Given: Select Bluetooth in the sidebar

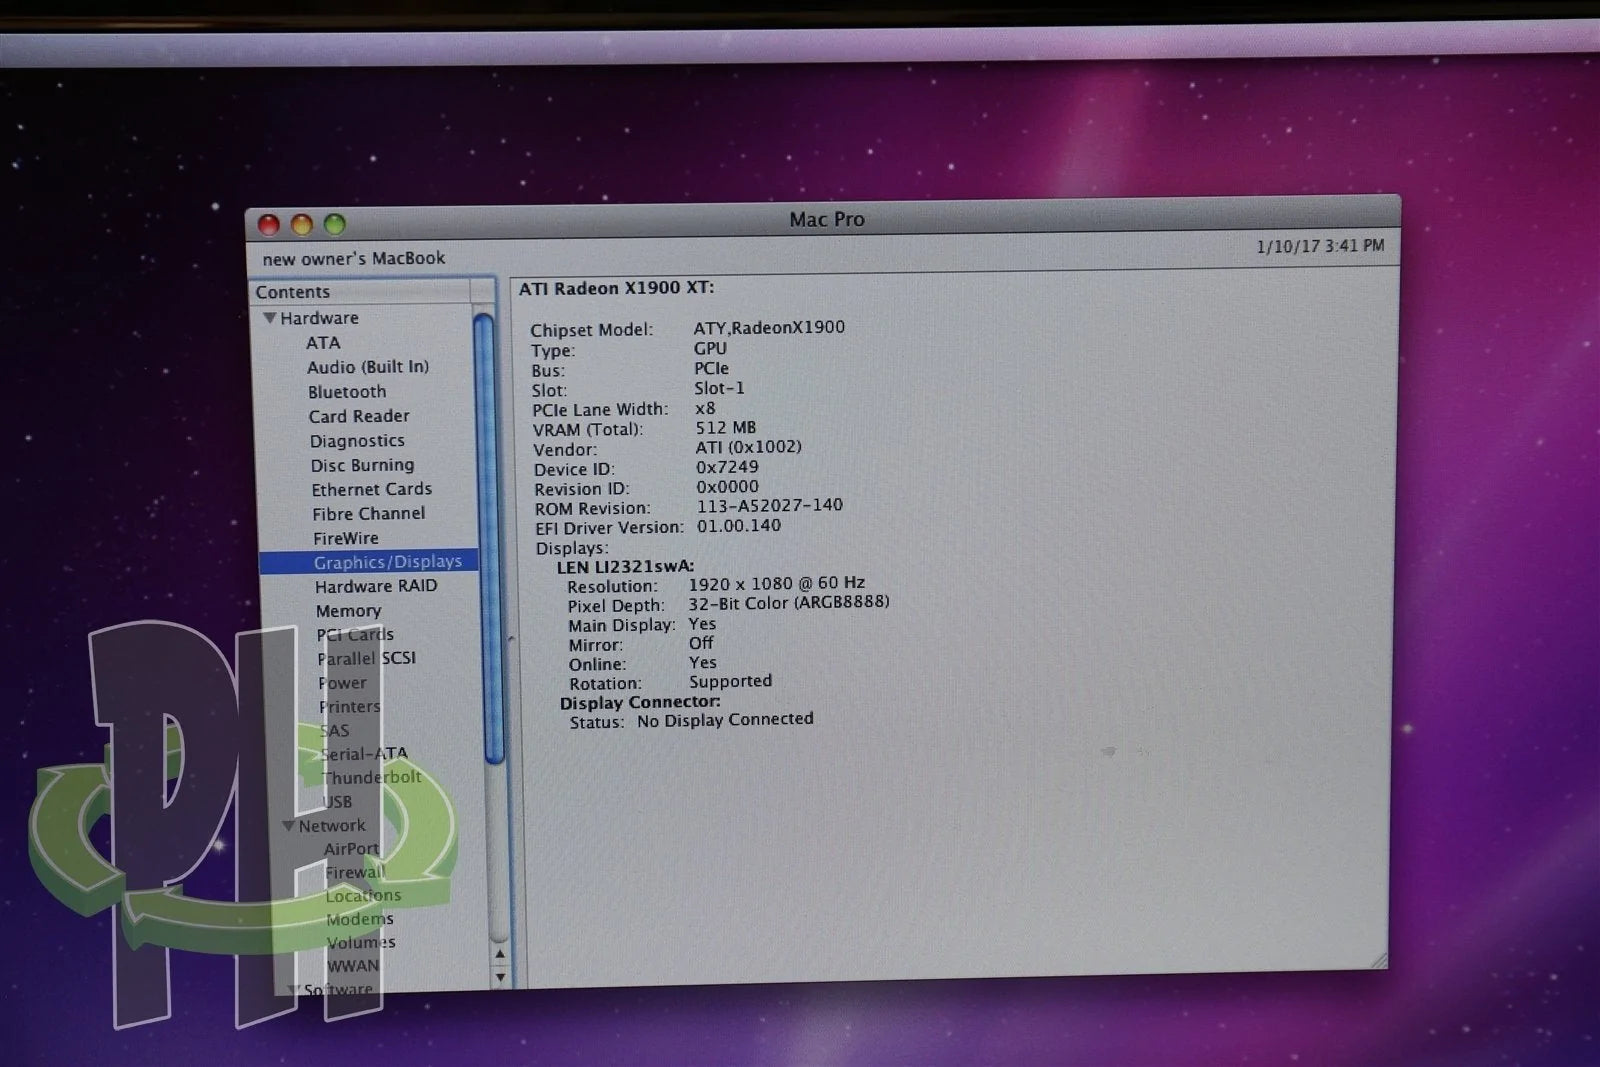Looking at the screenshot, I should click(347, 392).
